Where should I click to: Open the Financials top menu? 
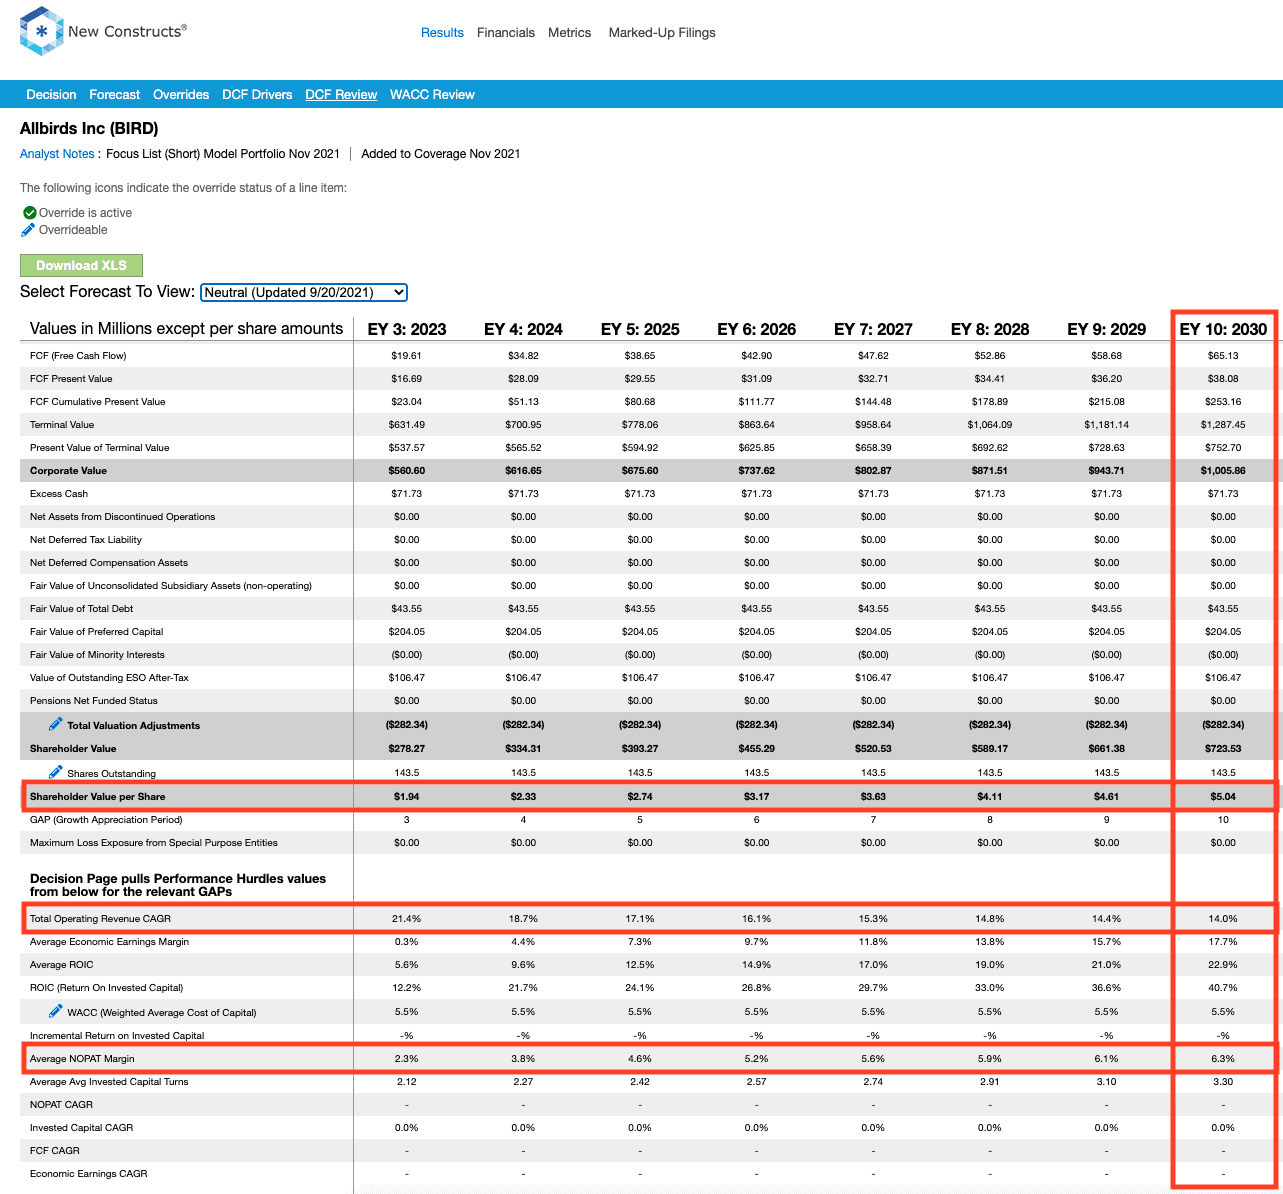click(x=506, y=33)
